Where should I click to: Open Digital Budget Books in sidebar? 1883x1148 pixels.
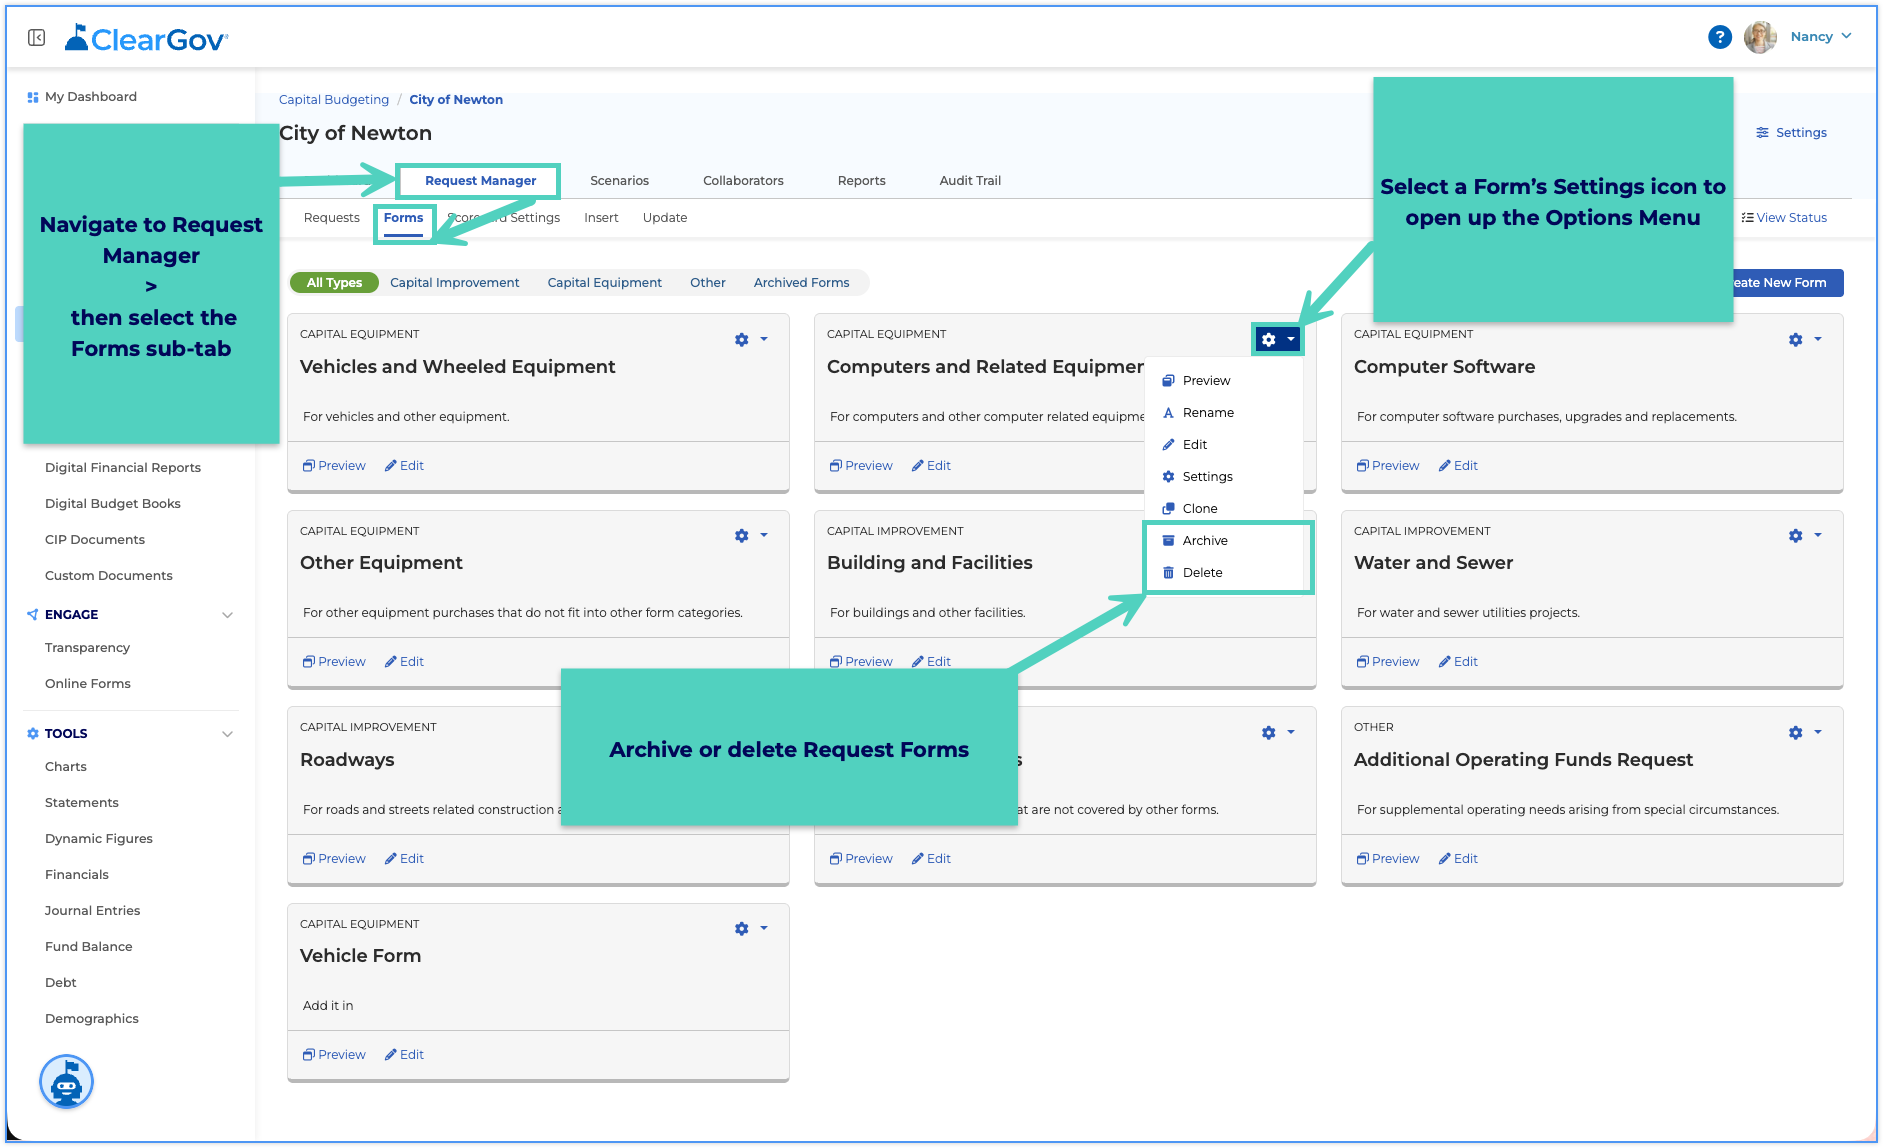113,504
